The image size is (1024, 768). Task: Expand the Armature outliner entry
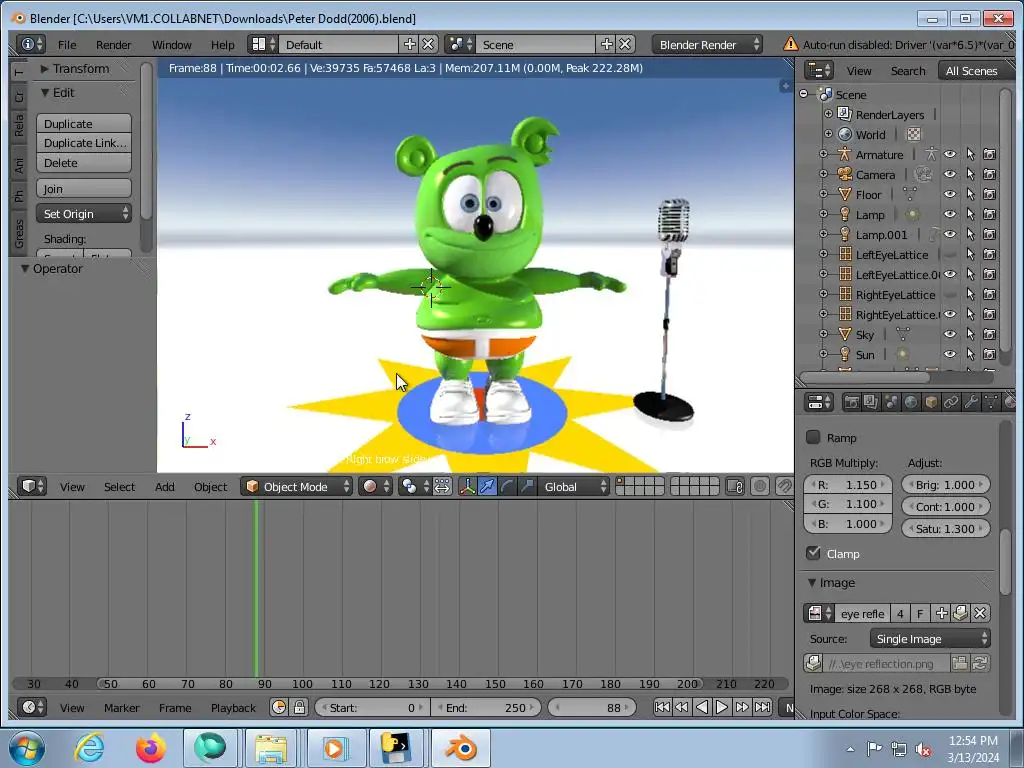824,154
